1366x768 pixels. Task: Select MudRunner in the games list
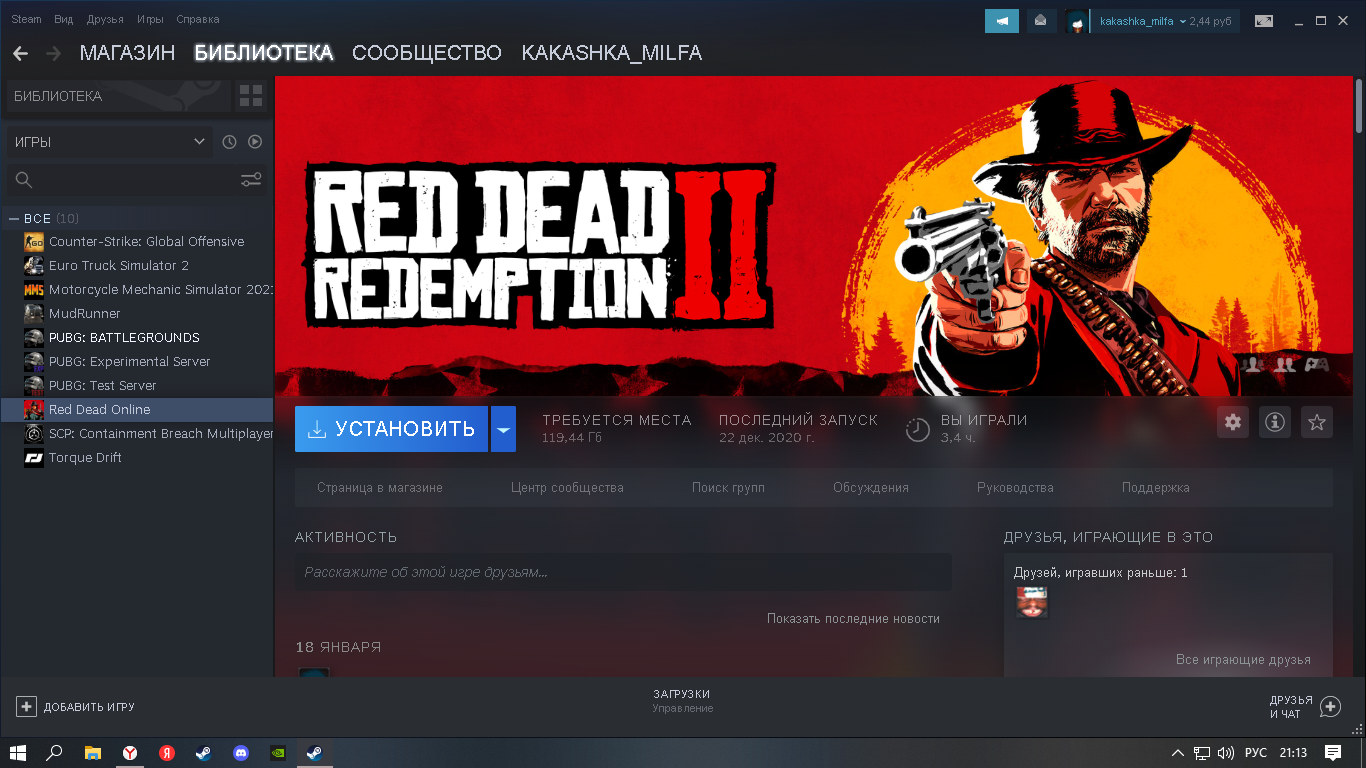(x=137, y=314)
